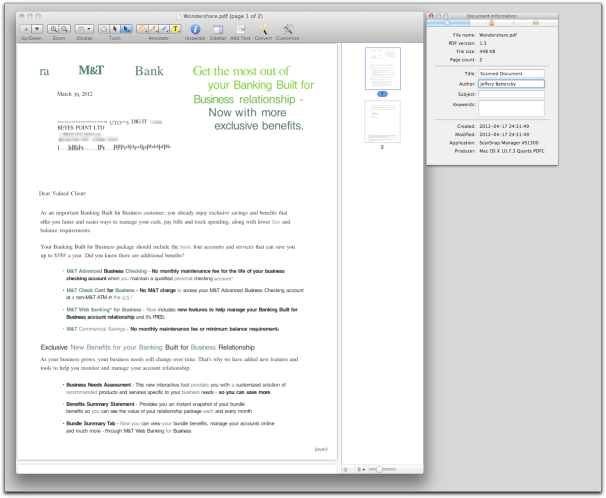606x498 pixels.
Task: Select the arrow pointer tool
Action: pos(114,29)
